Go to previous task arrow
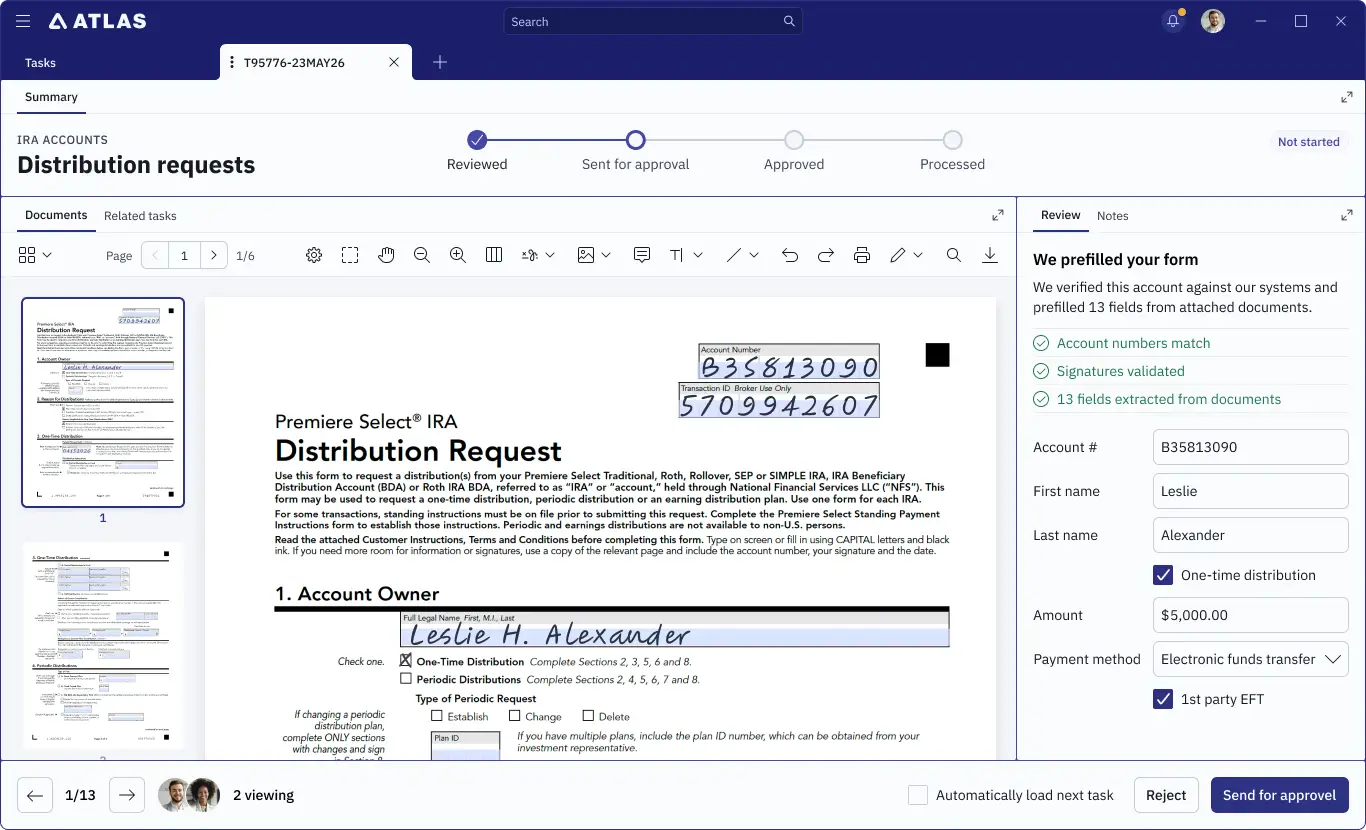Image resolution: width=1366 pixels, height=830 pixels. click(x=35, y=795)
